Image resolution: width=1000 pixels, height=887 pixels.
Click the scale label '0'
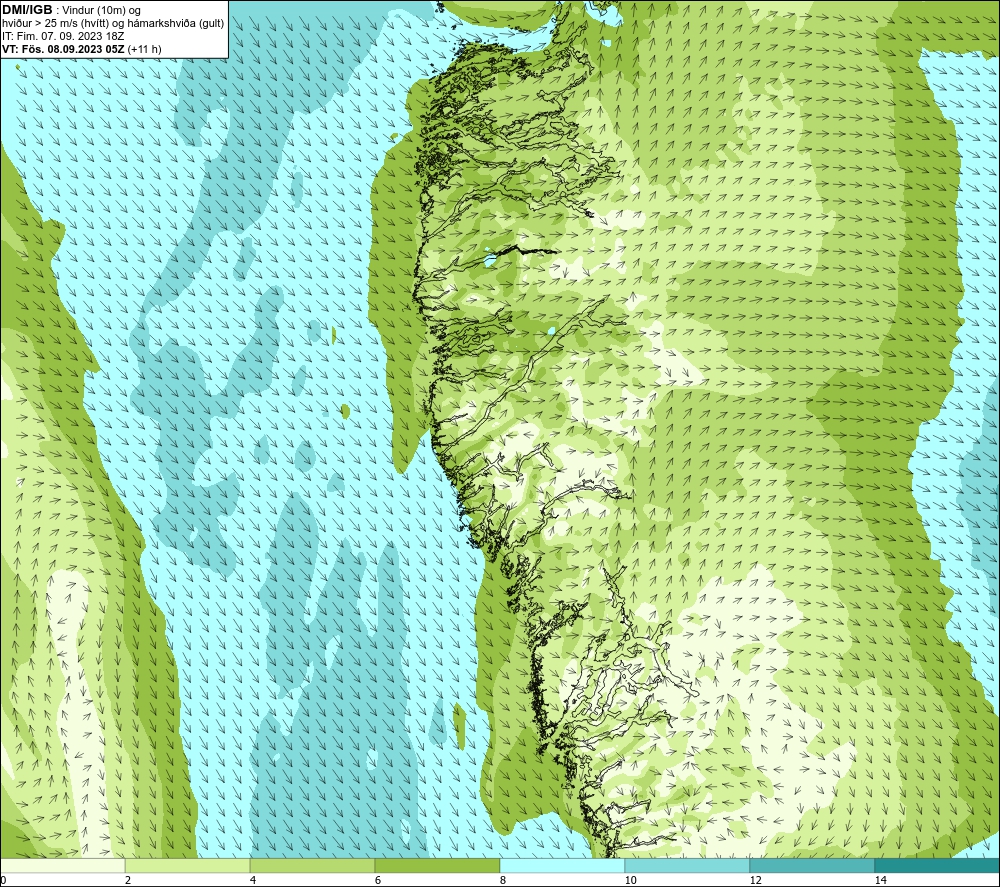pos(3,880)
